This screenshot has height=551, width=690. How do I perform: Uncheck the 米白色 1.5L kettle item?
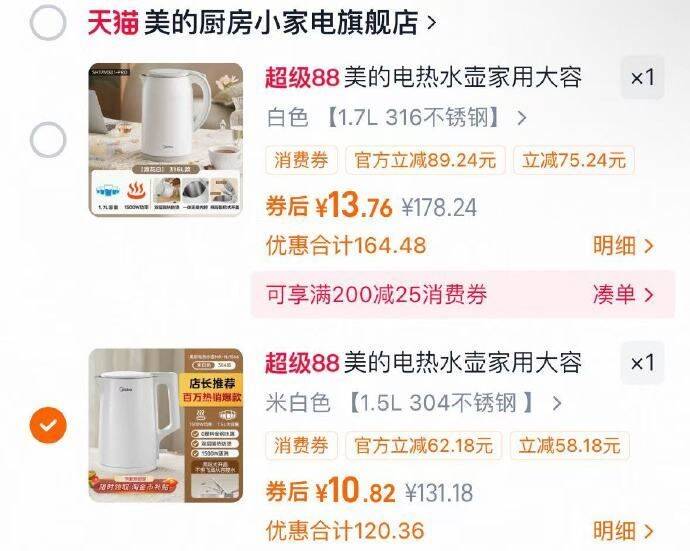pos(48,425)
